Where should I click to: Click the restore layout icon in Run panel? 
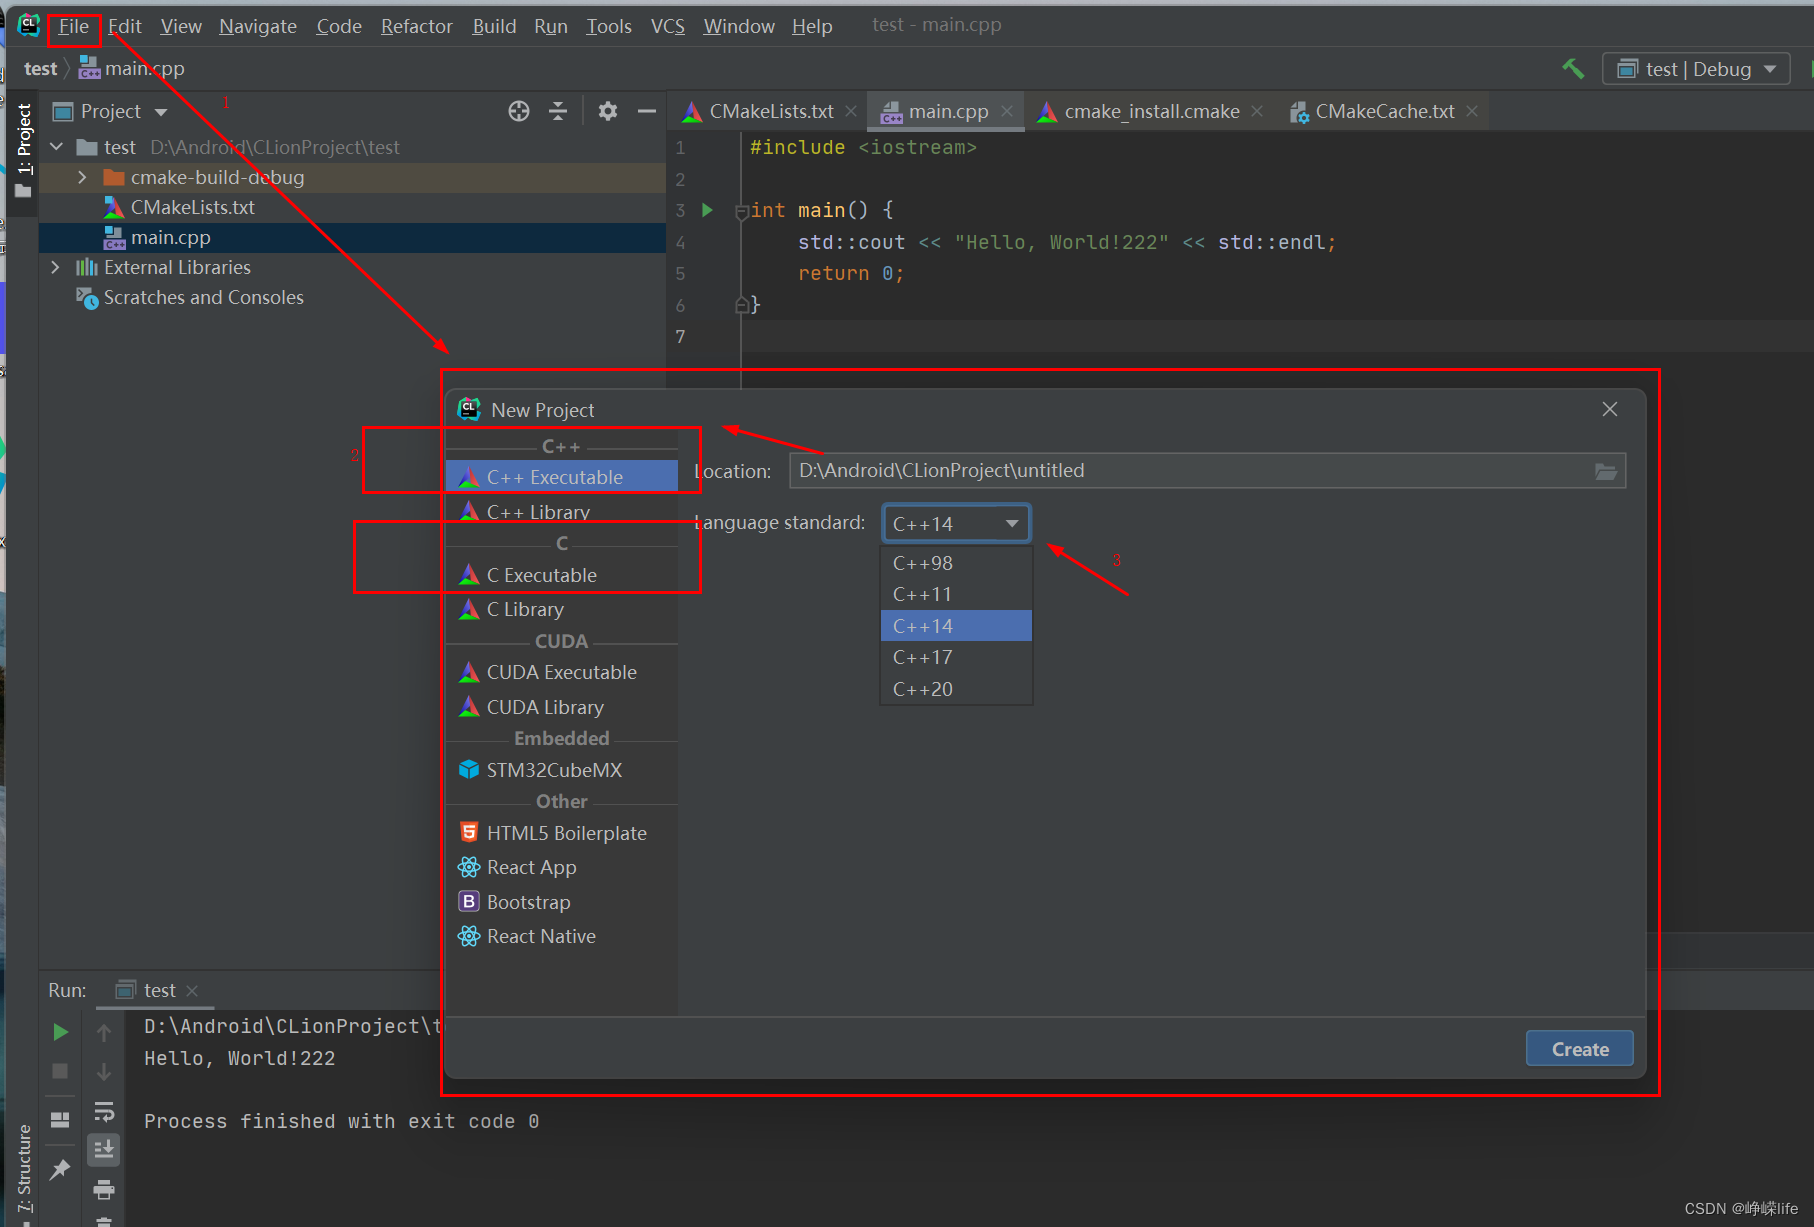coord(60,1119)
